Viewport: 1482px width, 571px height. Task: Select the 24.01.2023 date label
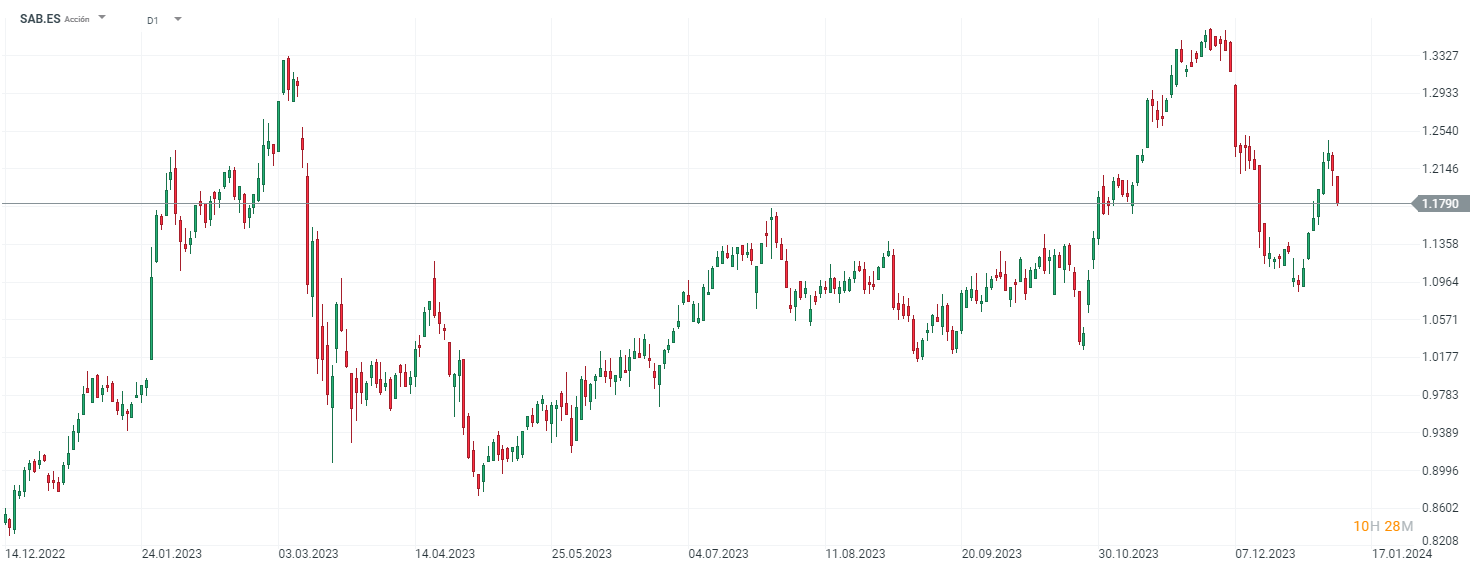coord(172,553)
